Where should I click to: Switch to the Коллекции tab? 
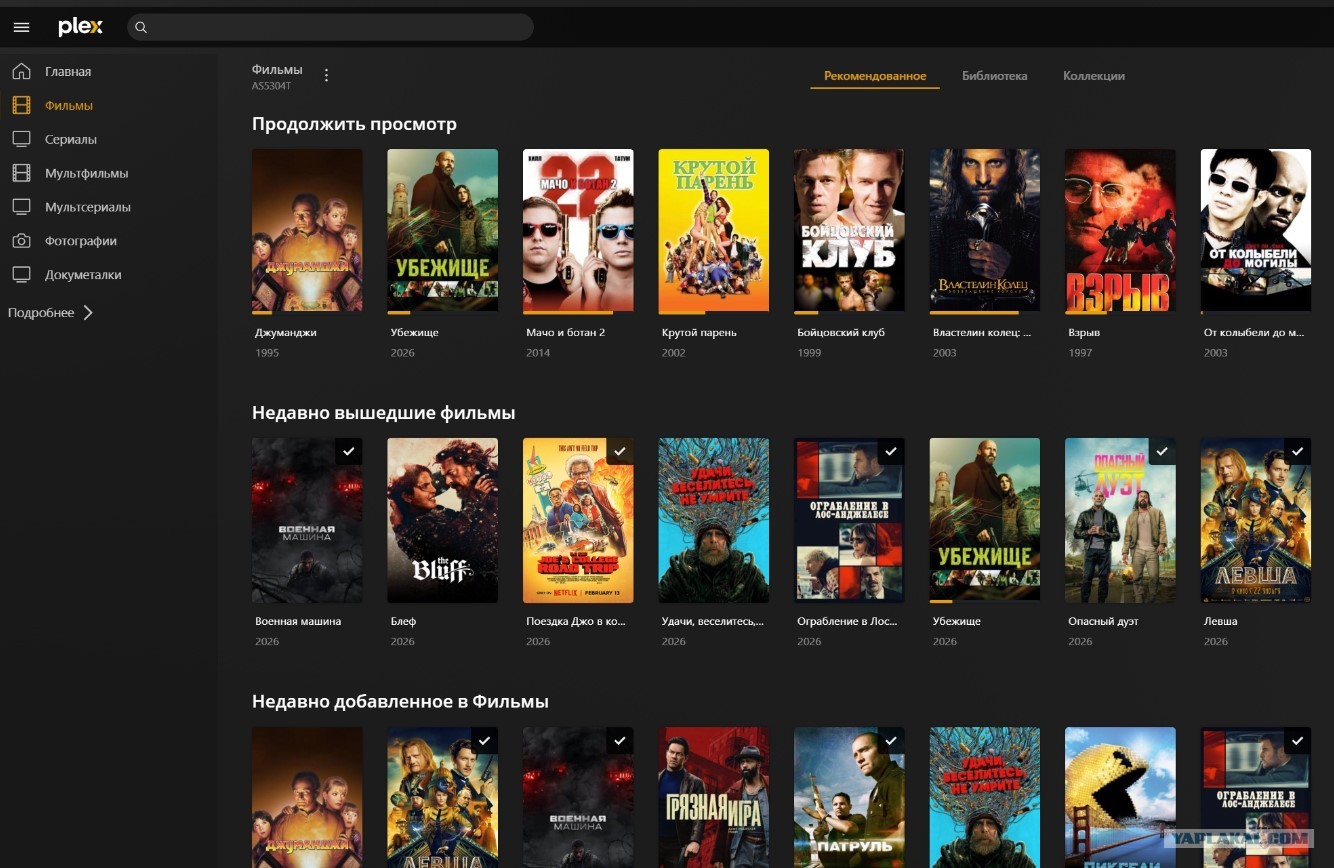click(x=1093, y=76)
